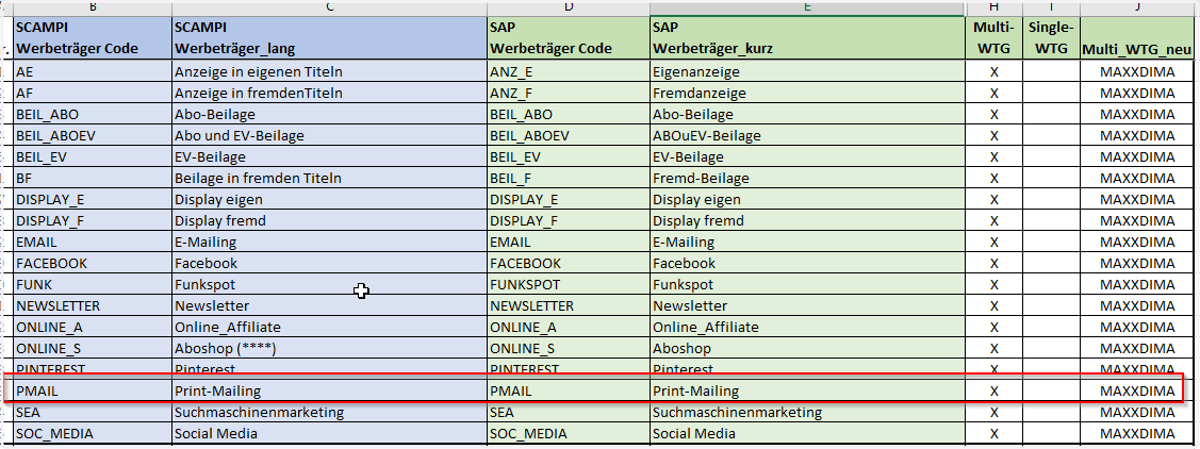Click the 'Fremdanzeige' cell

(807, 92)
